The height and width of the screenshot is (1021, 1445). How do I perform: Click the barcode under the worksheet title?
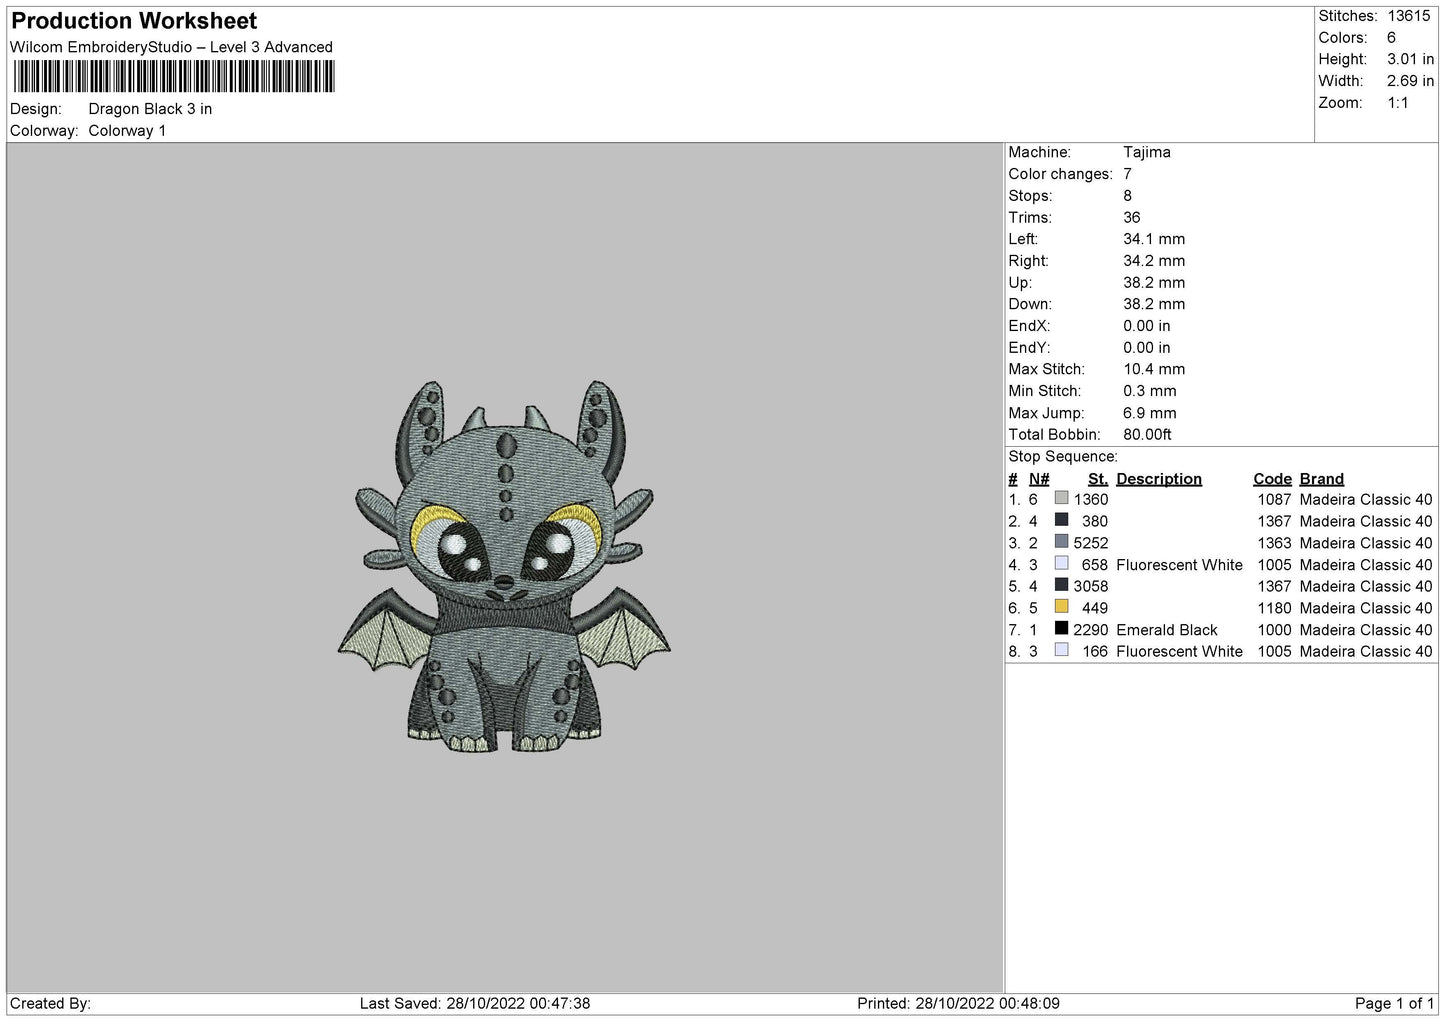[174, 77]
